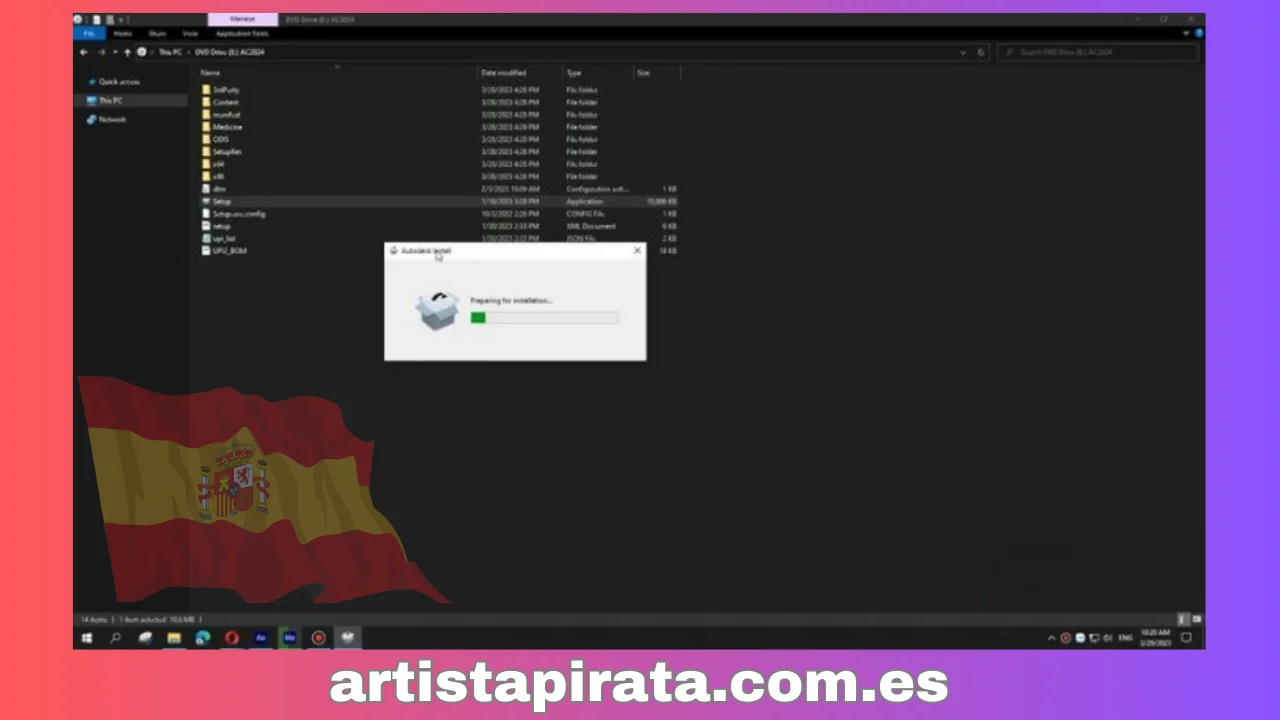
Task: Open the Windows Start menu
Action: click(x=87, y=637)
